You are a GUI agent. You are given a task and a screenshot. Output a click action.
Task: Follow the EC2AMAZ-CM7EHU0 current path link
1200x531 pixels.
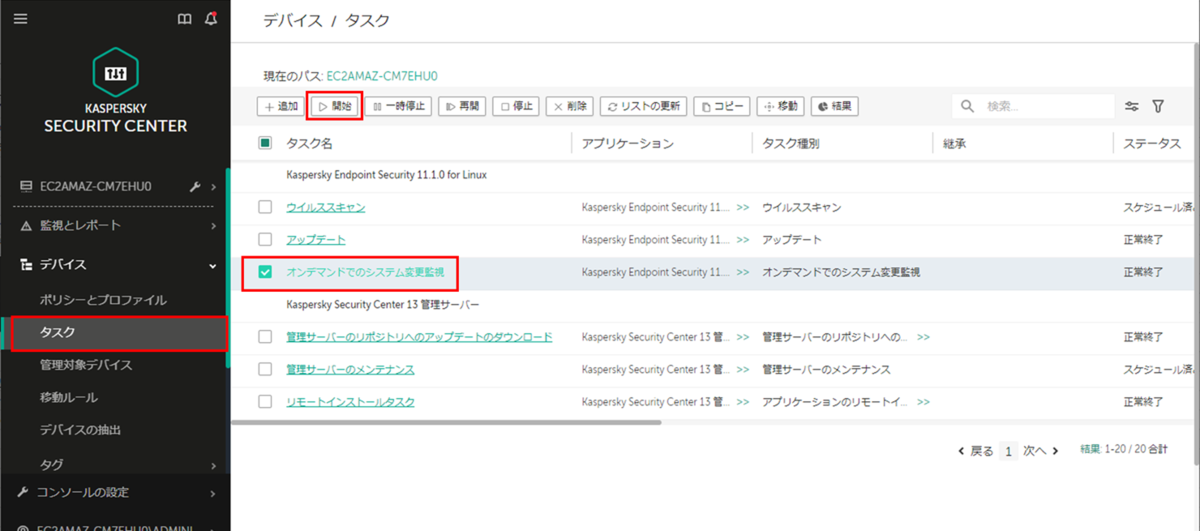[x=382, y=75]
